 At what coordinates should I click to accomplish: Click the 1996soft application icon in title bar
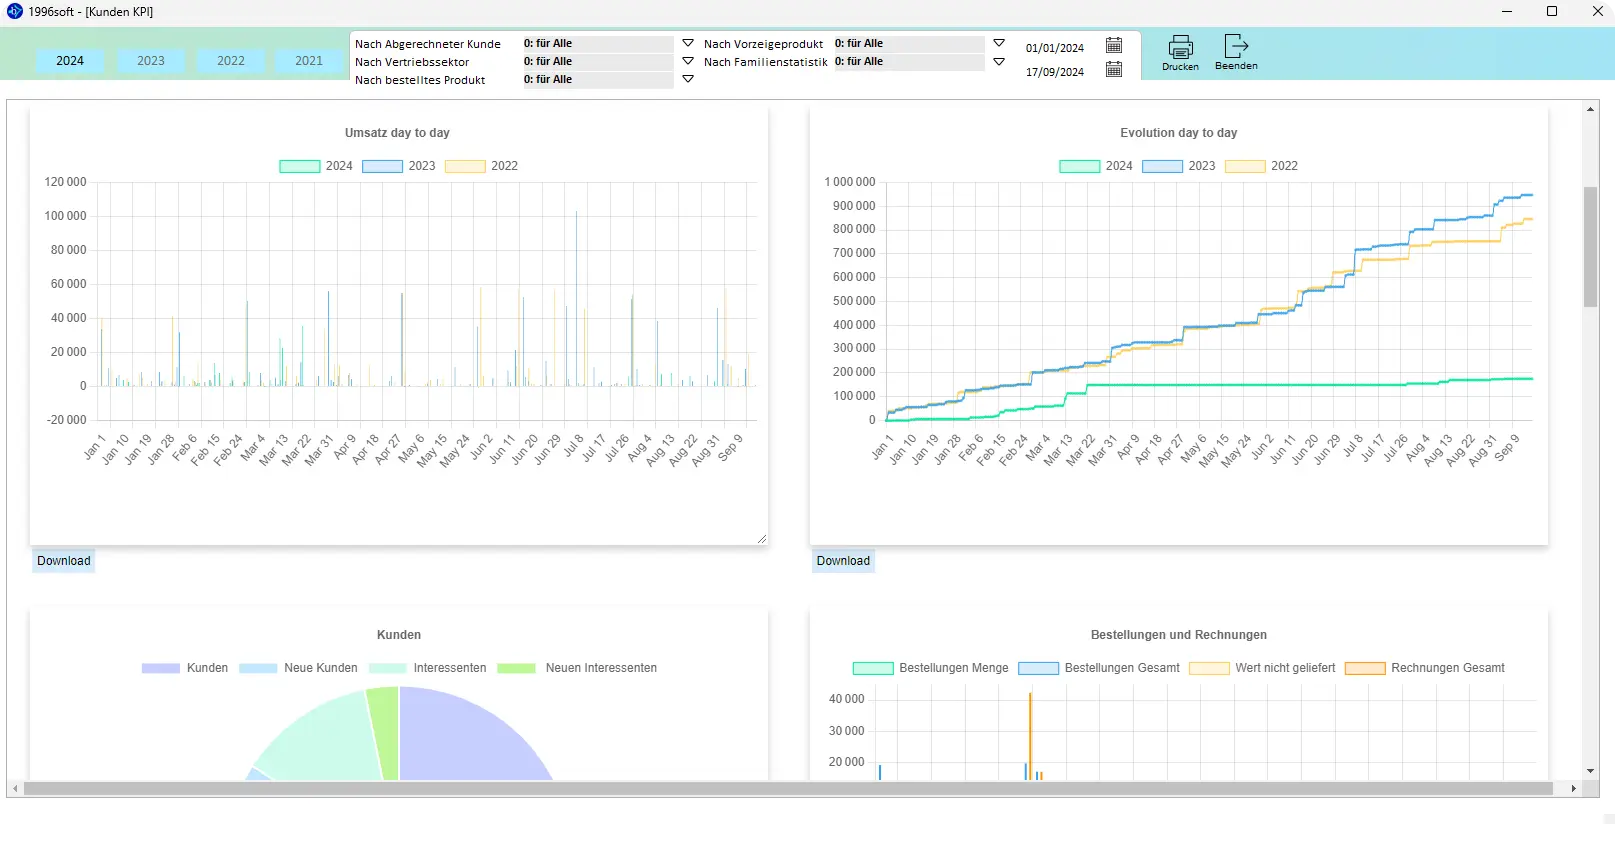pyautogui.click(x=15, y=11)
